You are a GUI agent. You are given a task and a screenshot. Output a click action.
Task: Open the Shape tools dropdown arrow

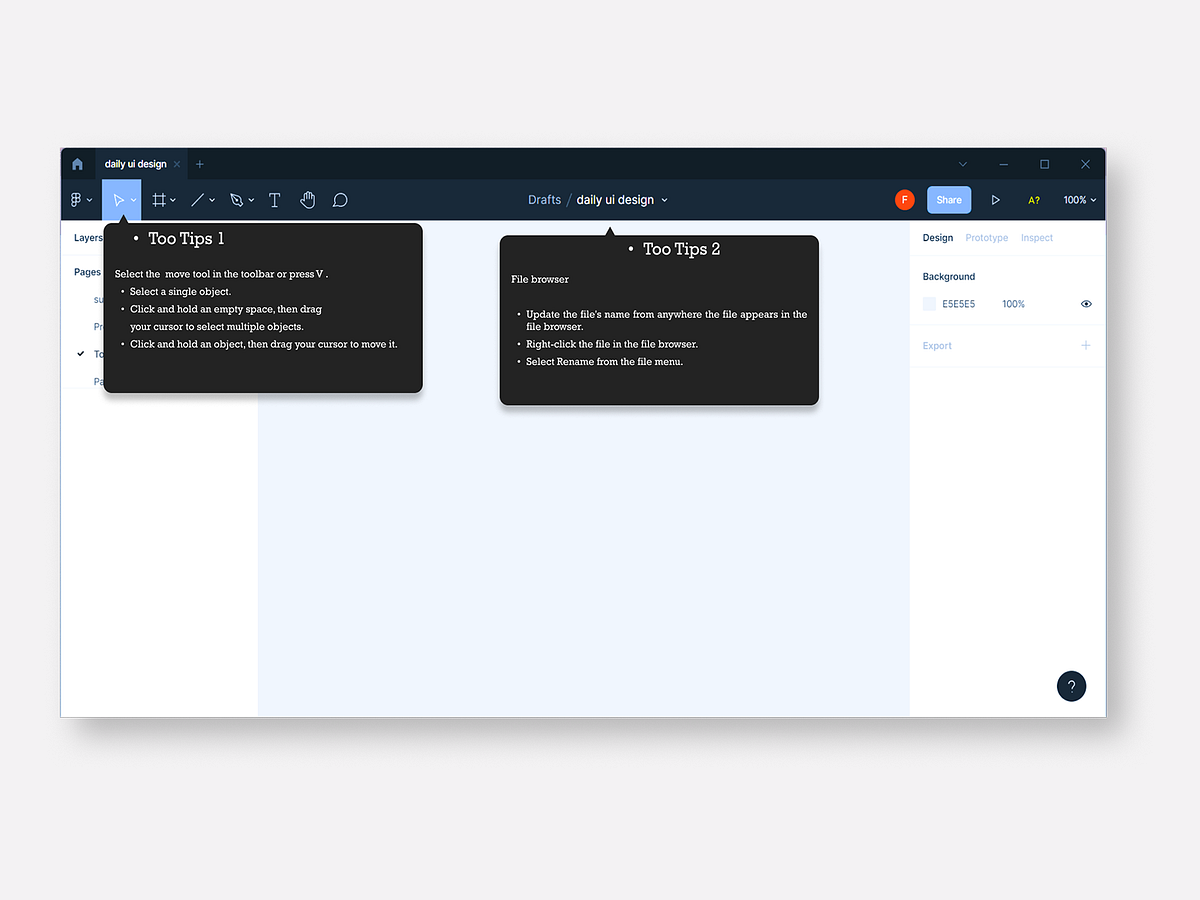pyautogui.click(x=213, y=199)
